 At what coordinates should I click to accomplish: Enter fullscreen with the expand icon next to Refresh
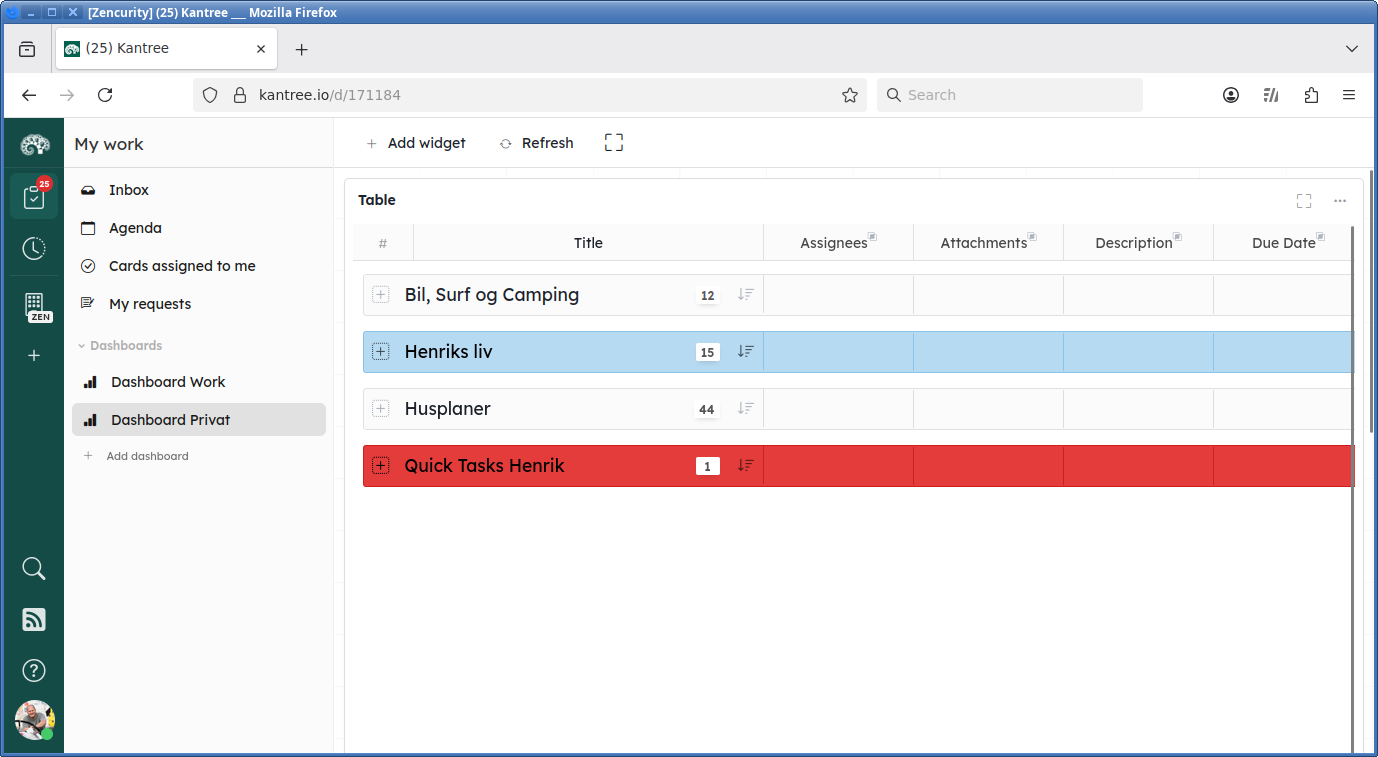(613, 142)
